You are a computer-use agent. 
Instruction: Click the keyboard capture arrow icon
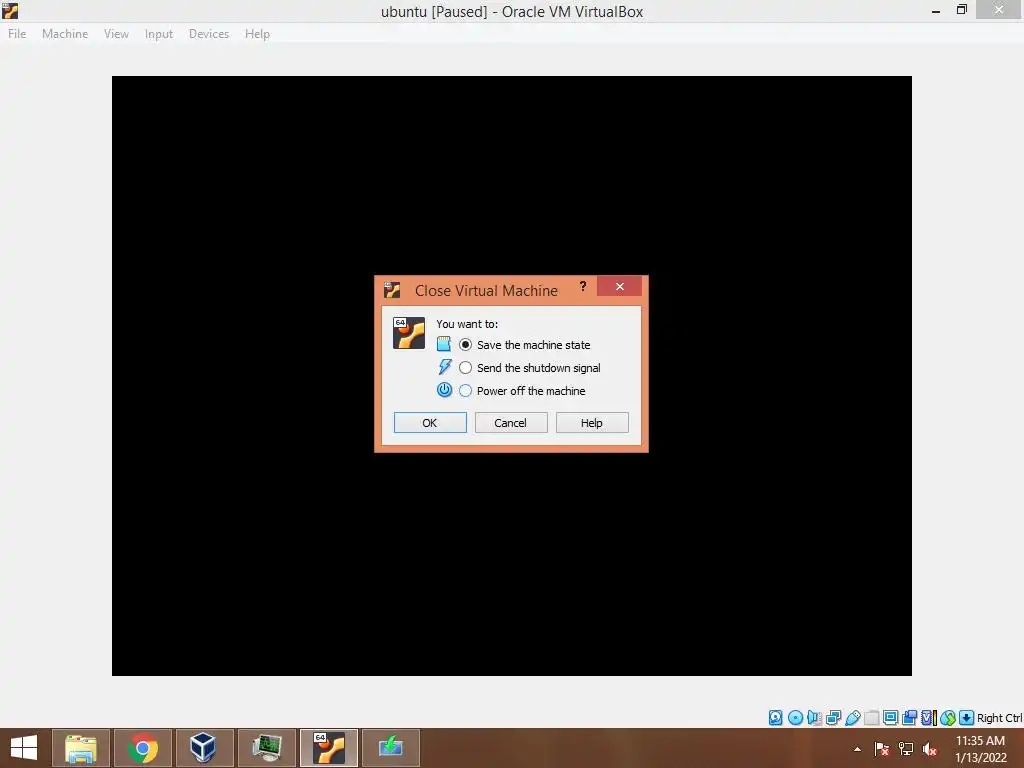coord(967,718)
